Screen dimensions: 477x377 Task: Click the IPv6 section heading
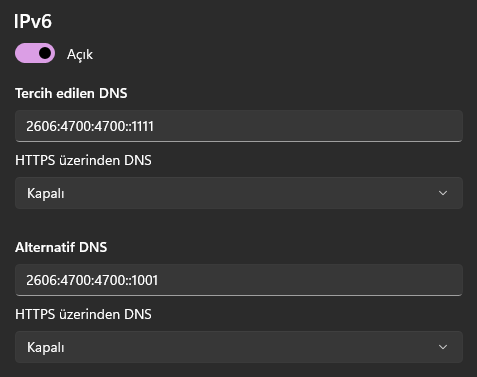point(33,21)
